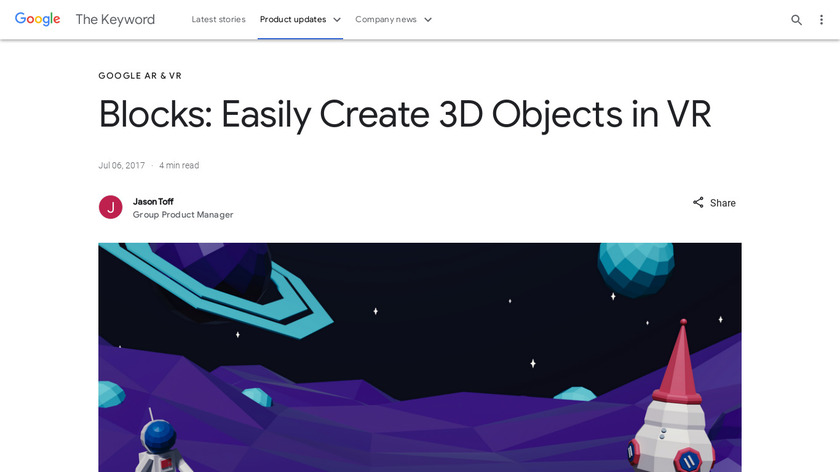
Task: Click author name Jason Toff
Action: [x=153, y=201]
